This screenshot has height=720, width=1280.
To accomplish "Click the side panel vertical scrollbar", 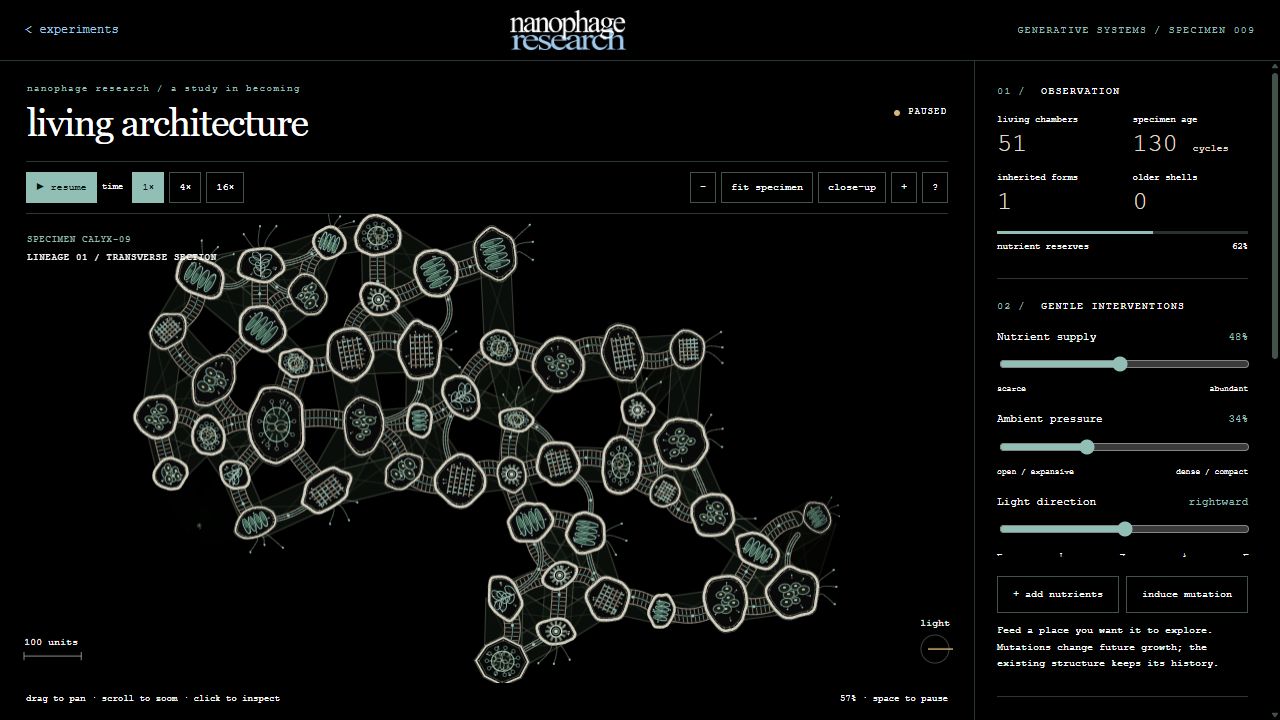I will [1275, 215].
